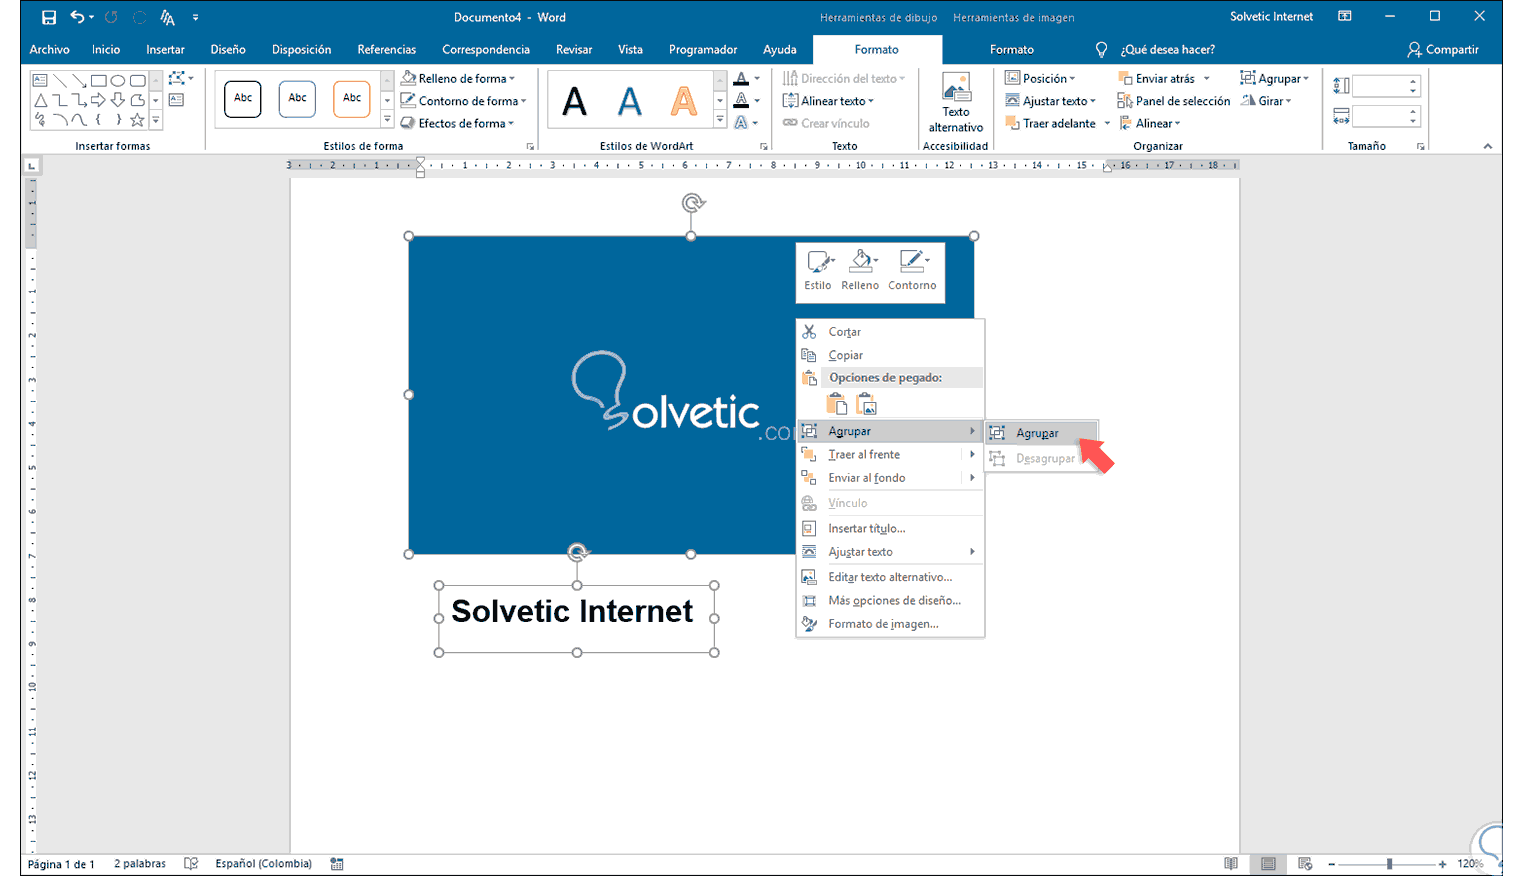Click the blue WordArt A style

pos(629,101)
